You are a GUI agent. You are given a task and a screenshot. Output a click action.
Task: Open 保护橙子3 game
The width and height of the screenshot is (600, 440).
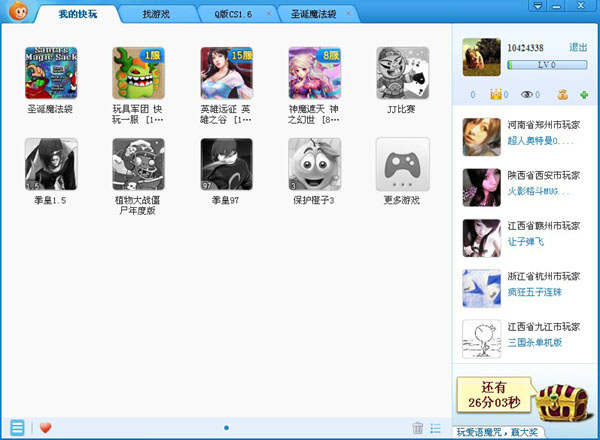click(314, 164)
